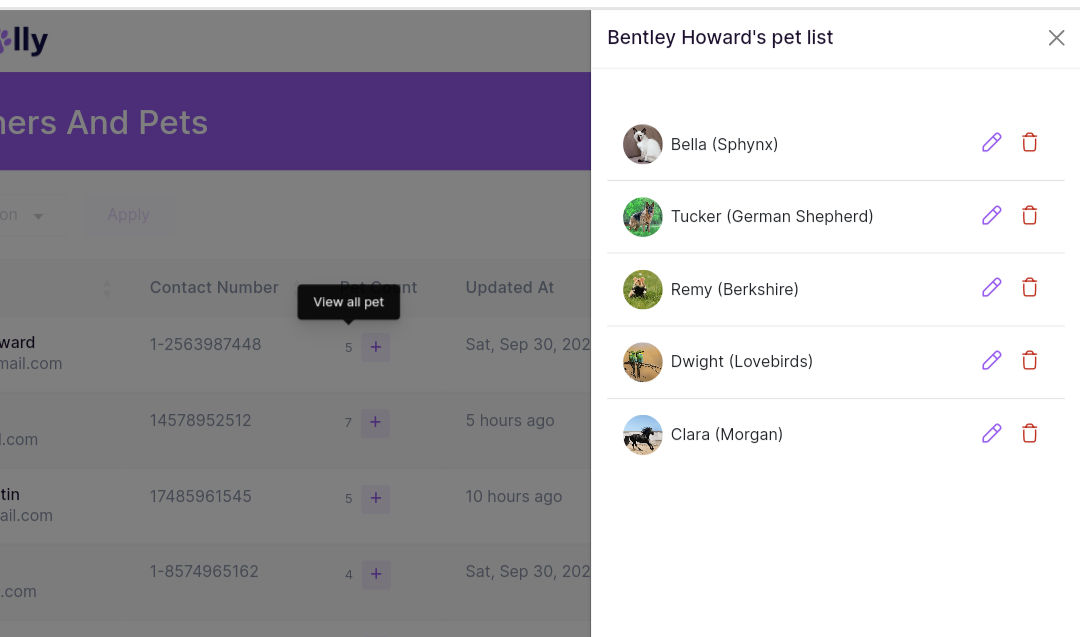1080x637 pixels.
Task: Remove Tucker using the trash icon
Action: [x=1029, y=216]
